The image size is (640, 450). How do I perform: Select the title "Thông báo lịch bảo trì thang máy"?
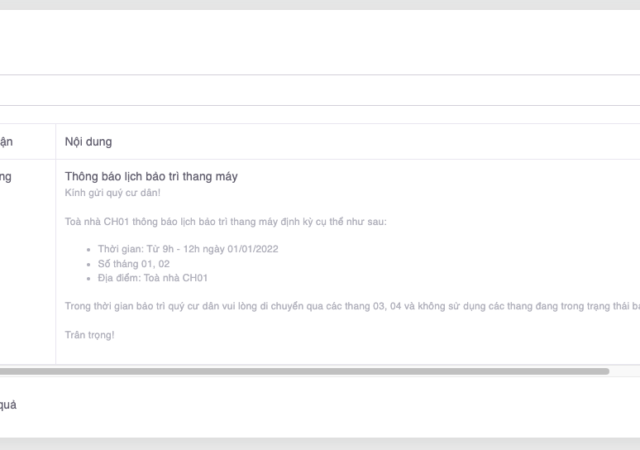point(151,177)
